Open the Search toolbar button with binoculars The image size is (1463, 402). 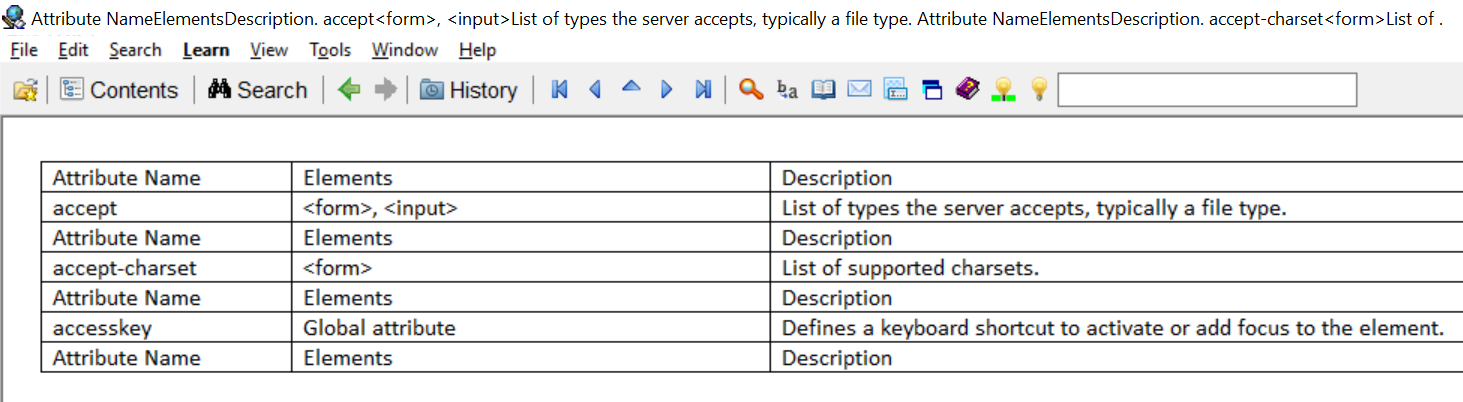click(258, 90)
